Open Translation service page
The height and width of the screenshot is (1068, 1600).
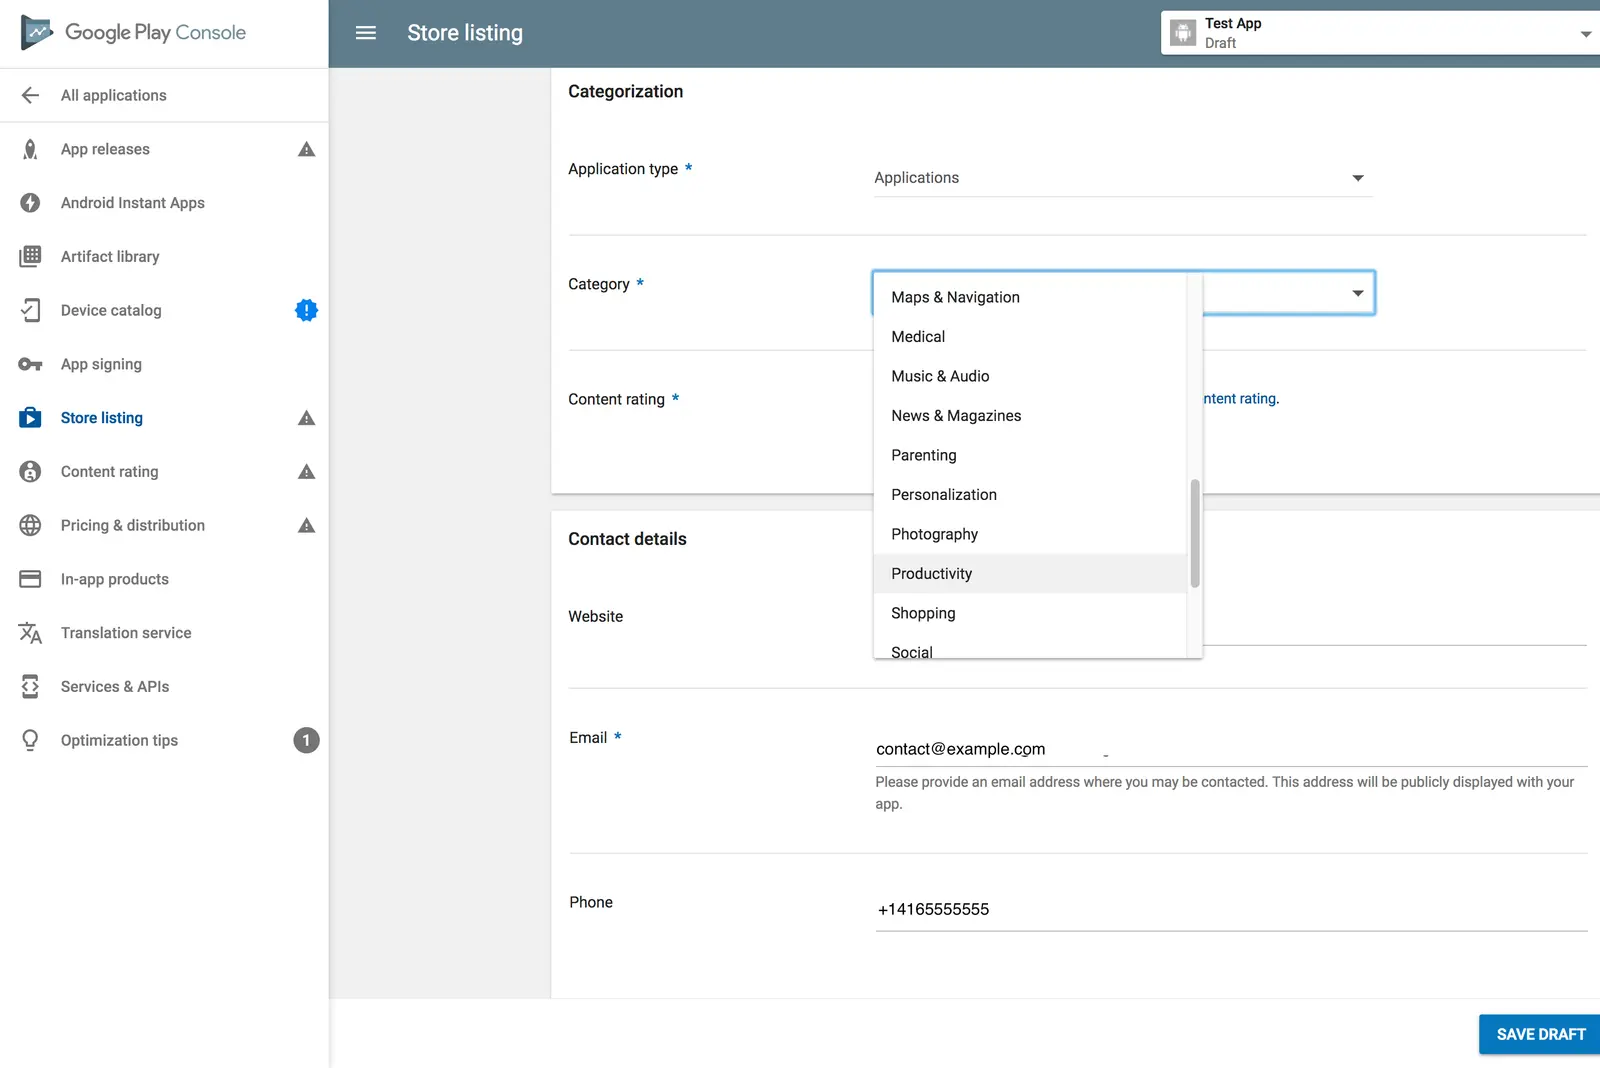click(126, 633)
